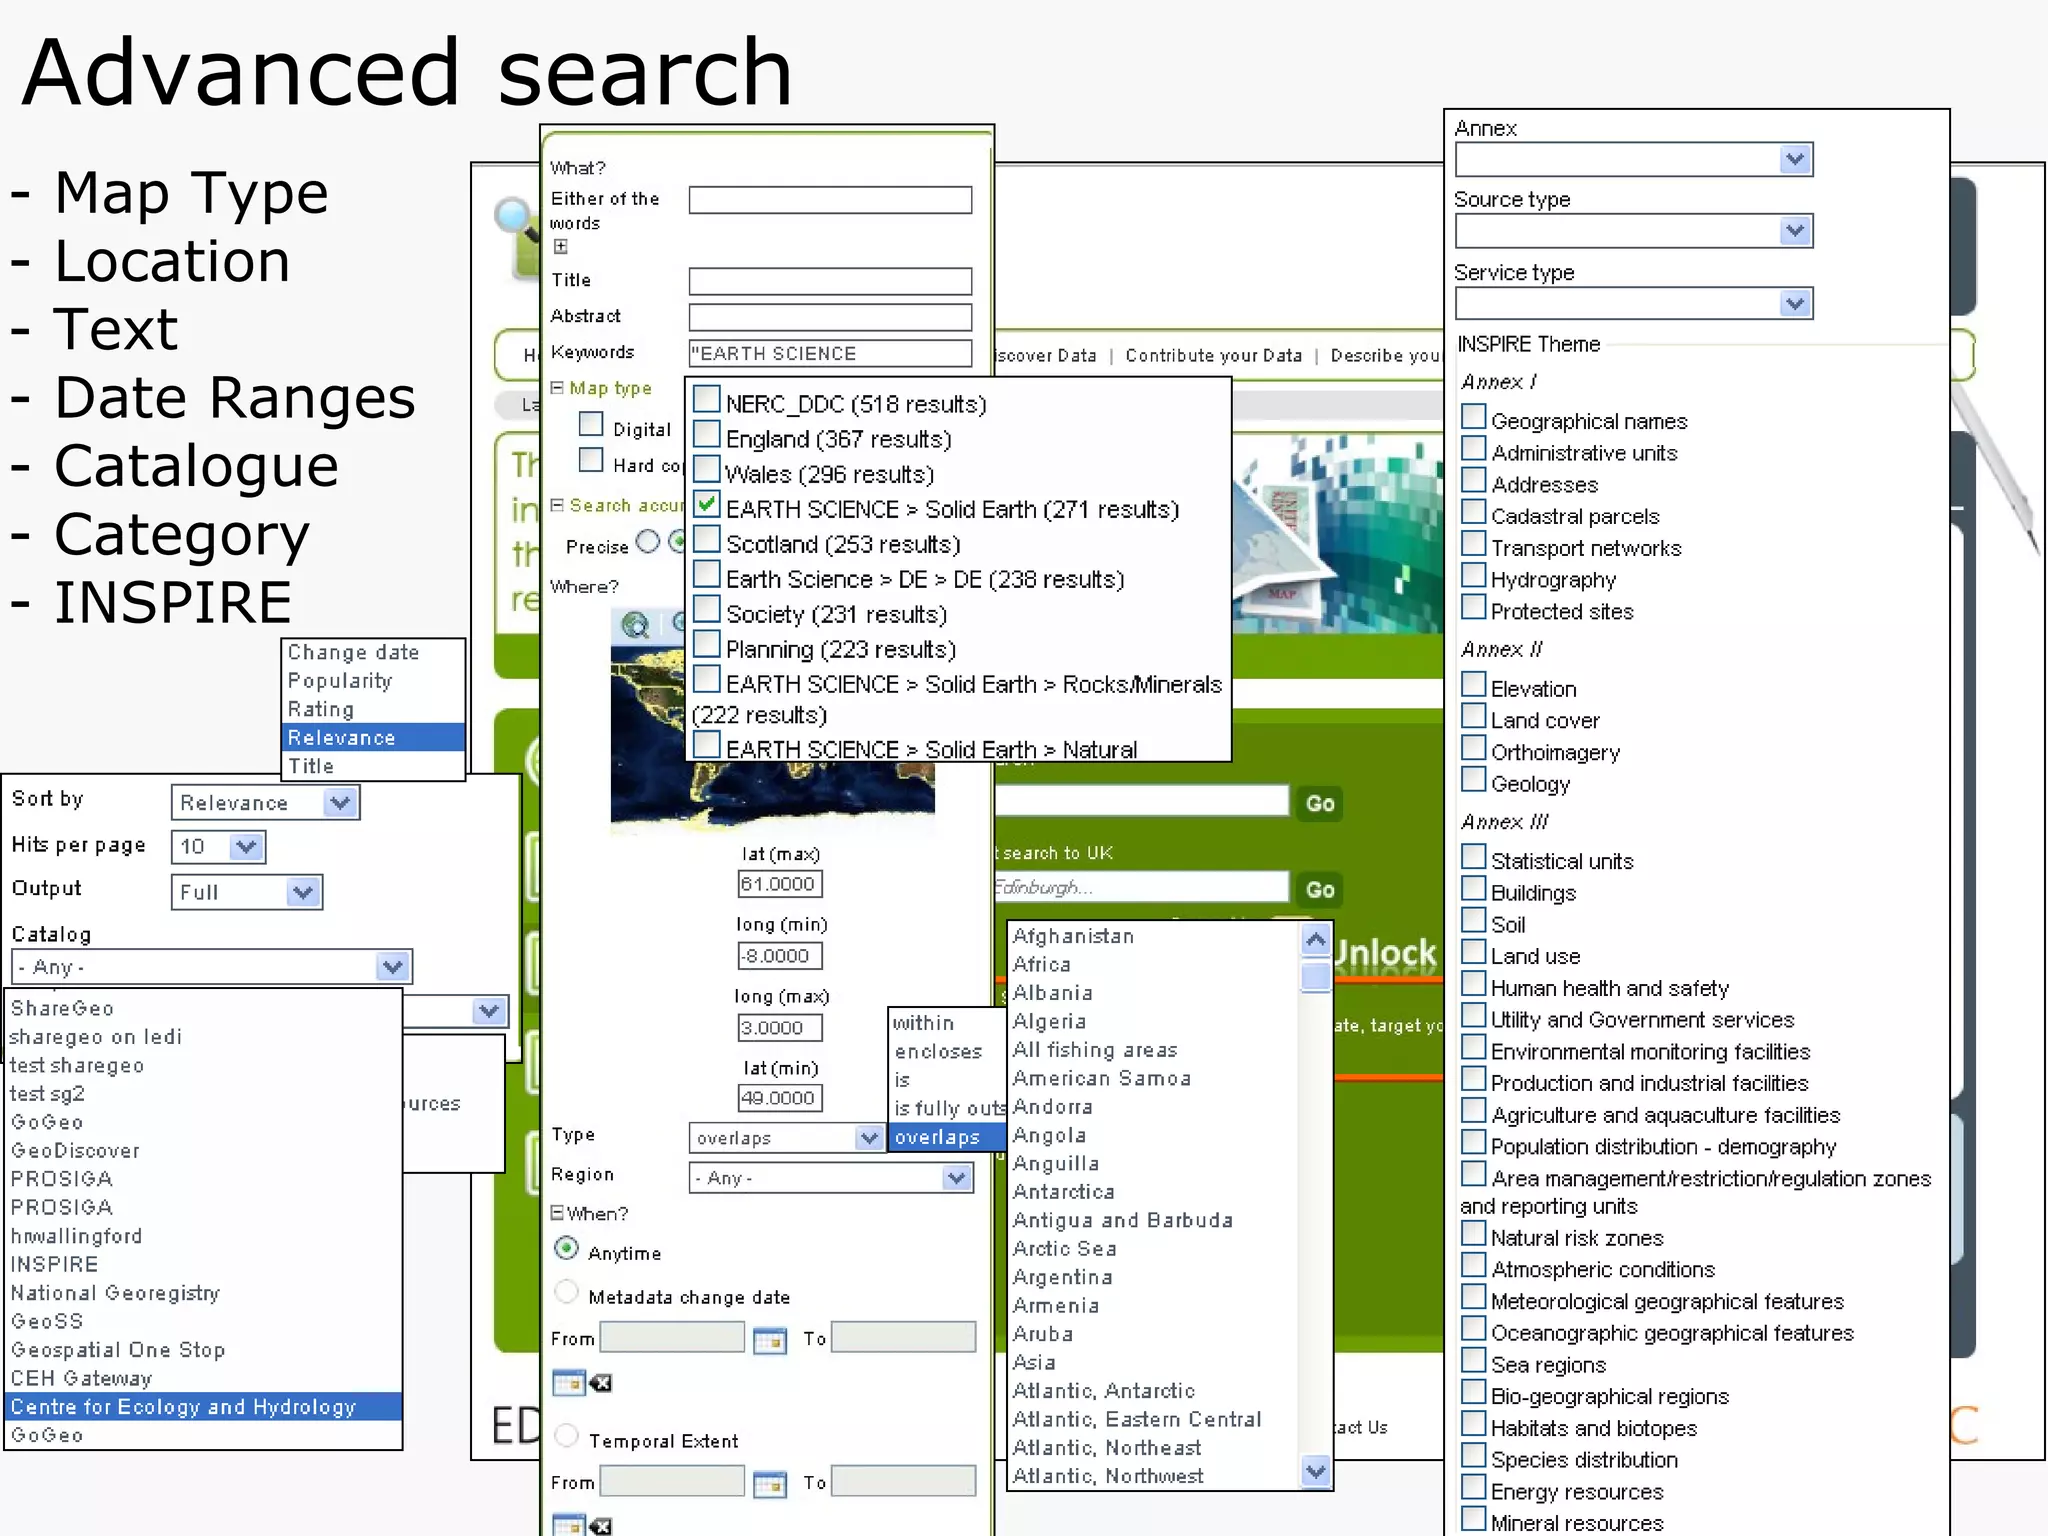Select the Anytime radio button
2048x1536 pixels.
[566, 1249]
